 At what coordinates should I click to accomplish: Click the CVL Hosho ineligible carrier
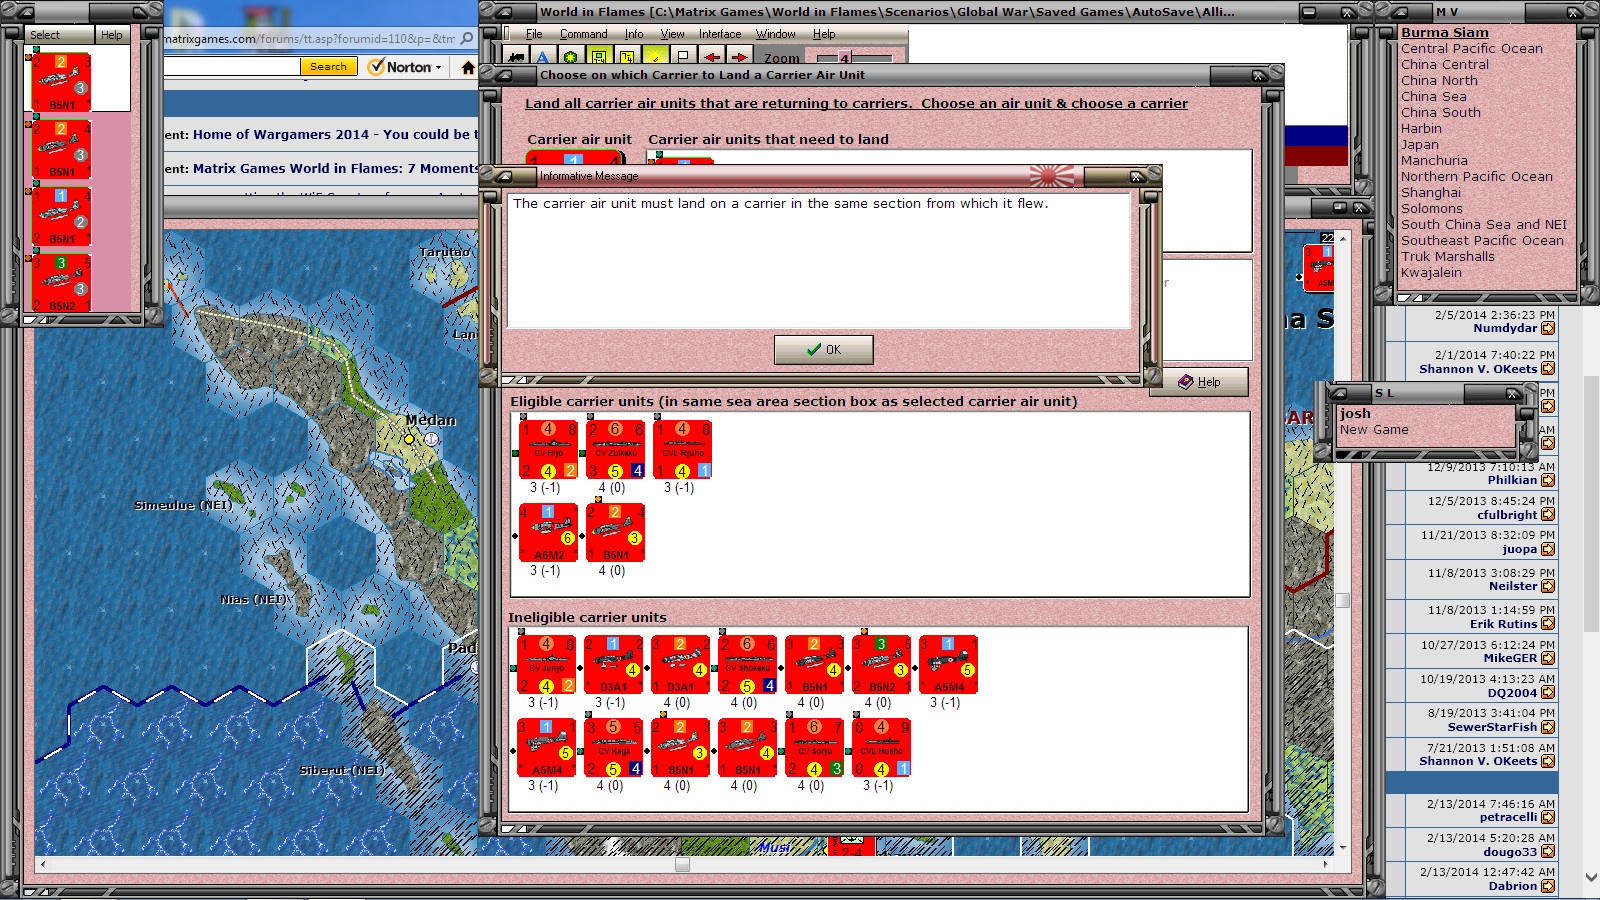pos(881,748)
